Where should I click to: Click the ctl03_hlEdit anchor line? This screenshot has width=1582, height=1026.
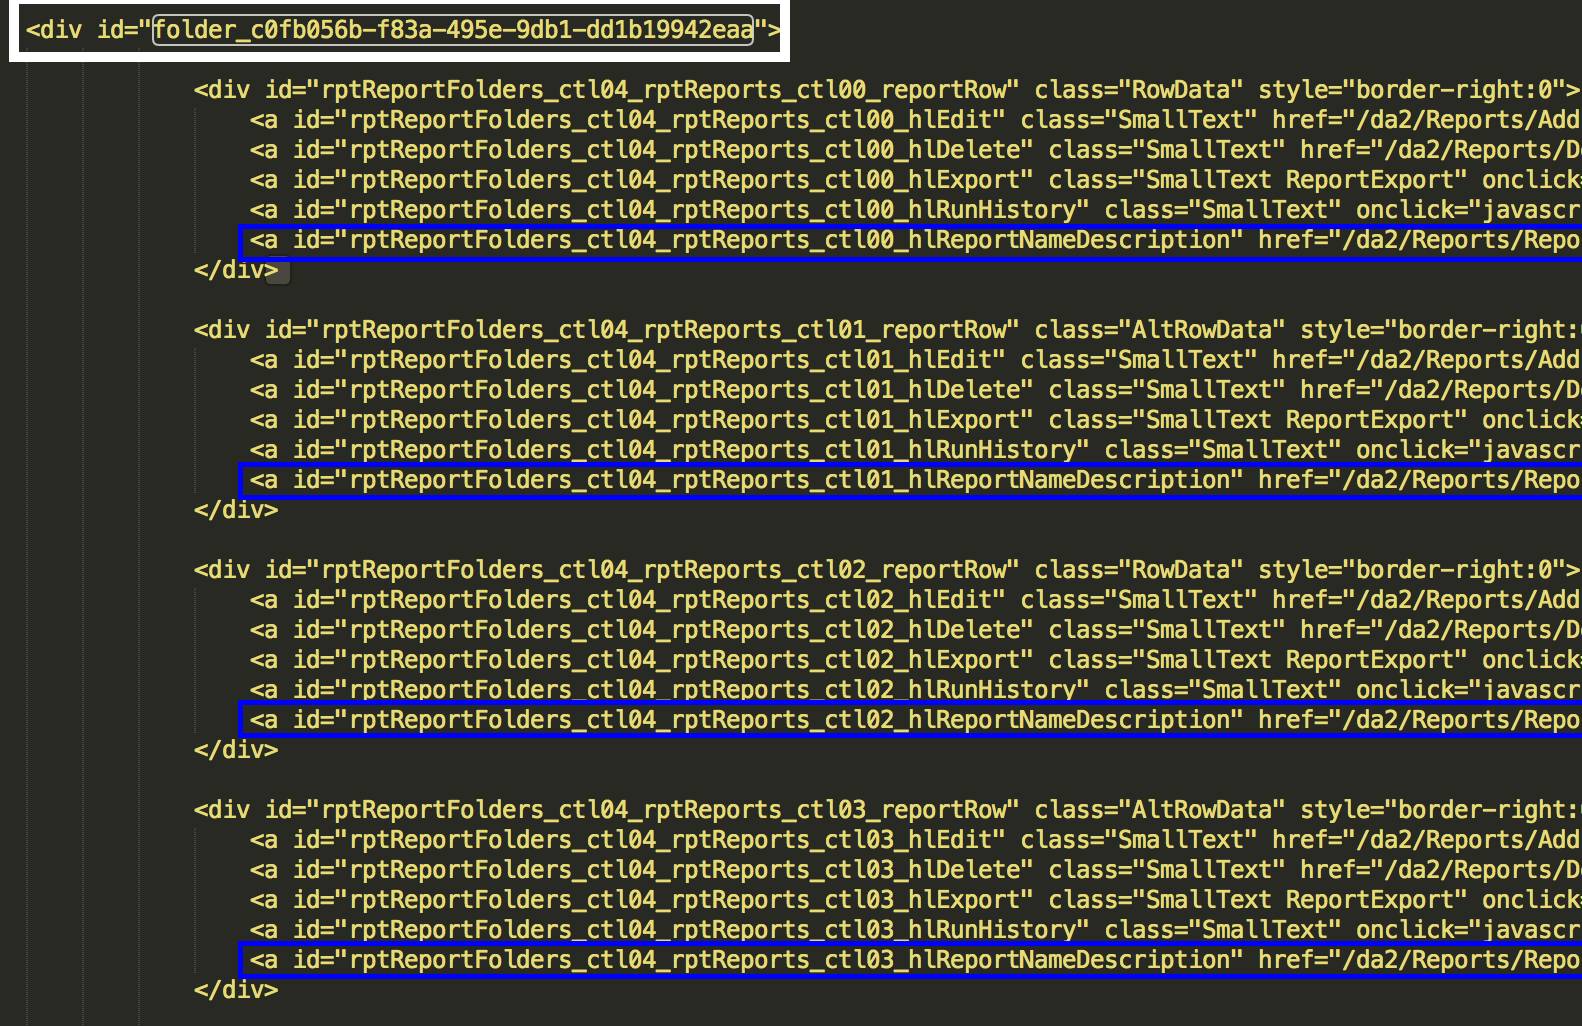[x=915, y=840]
